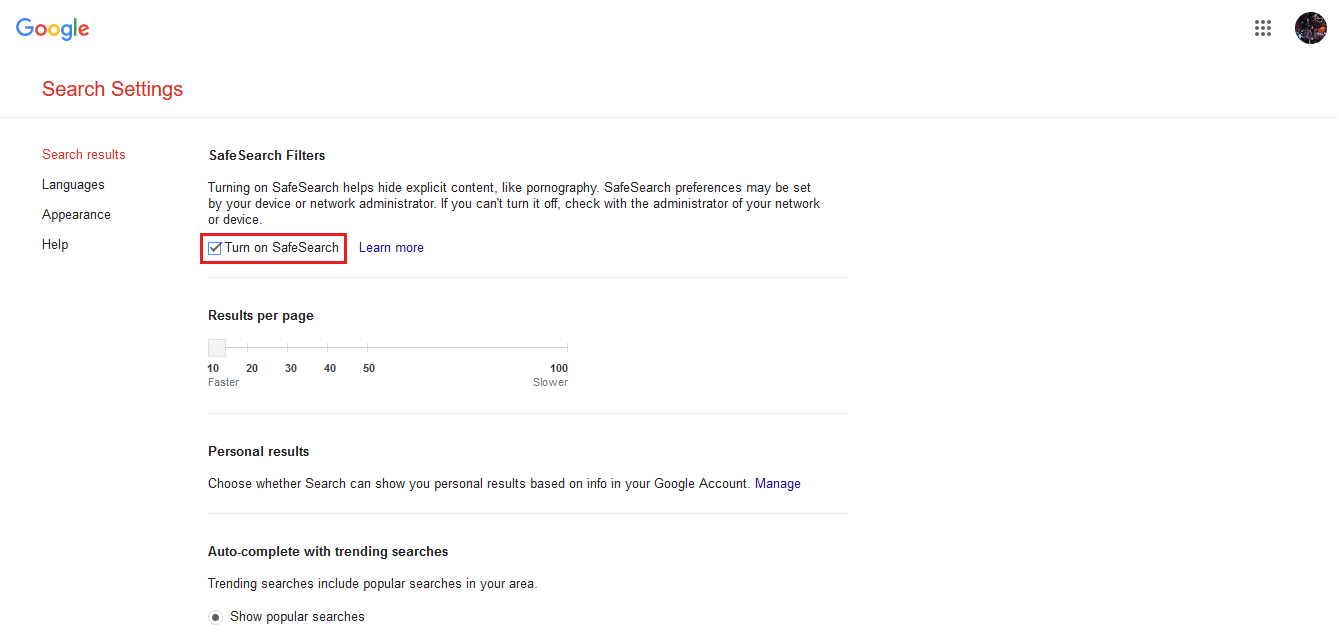The image size is (1339, 635).
Task: Click the Faster label under the slider
Action: coord(223,383)
